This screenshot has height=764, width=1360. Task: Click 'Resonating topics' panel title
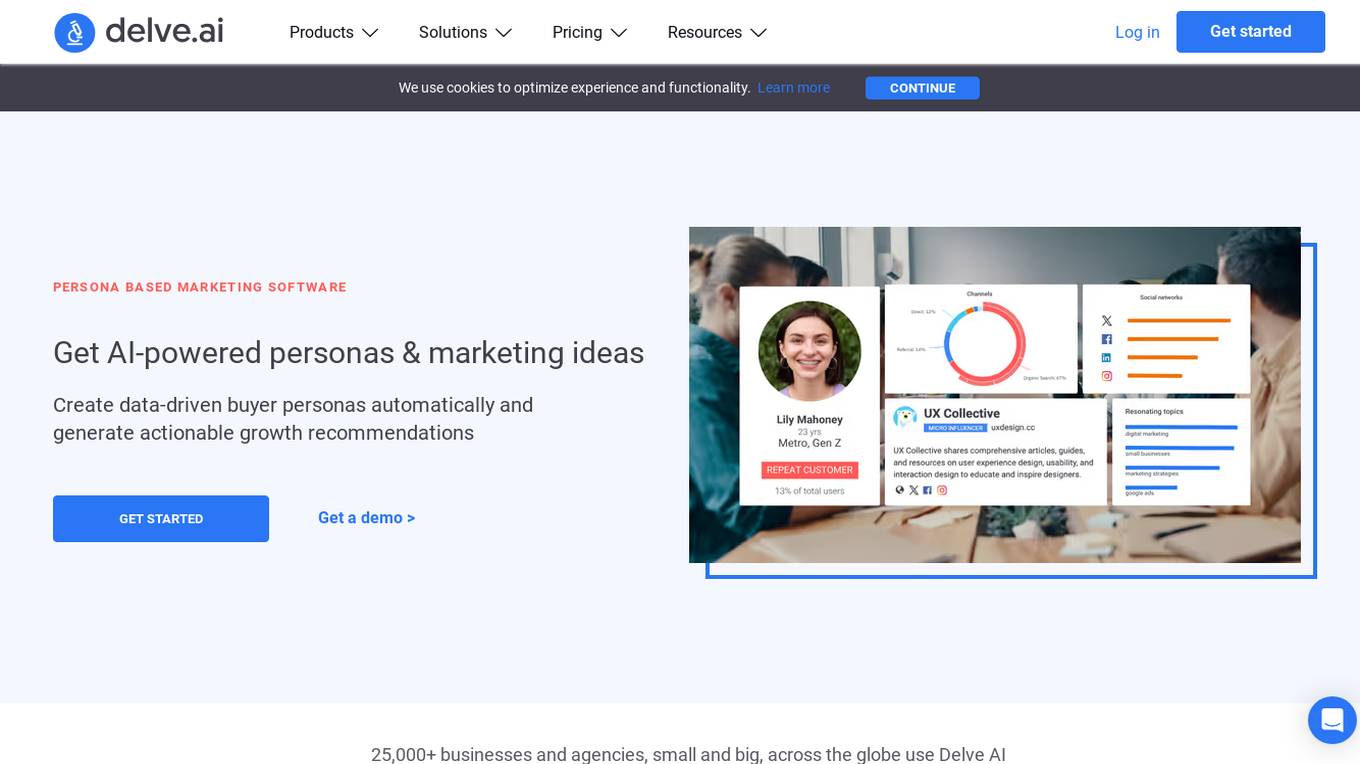pyautogui.click(x=1154, y=412)
